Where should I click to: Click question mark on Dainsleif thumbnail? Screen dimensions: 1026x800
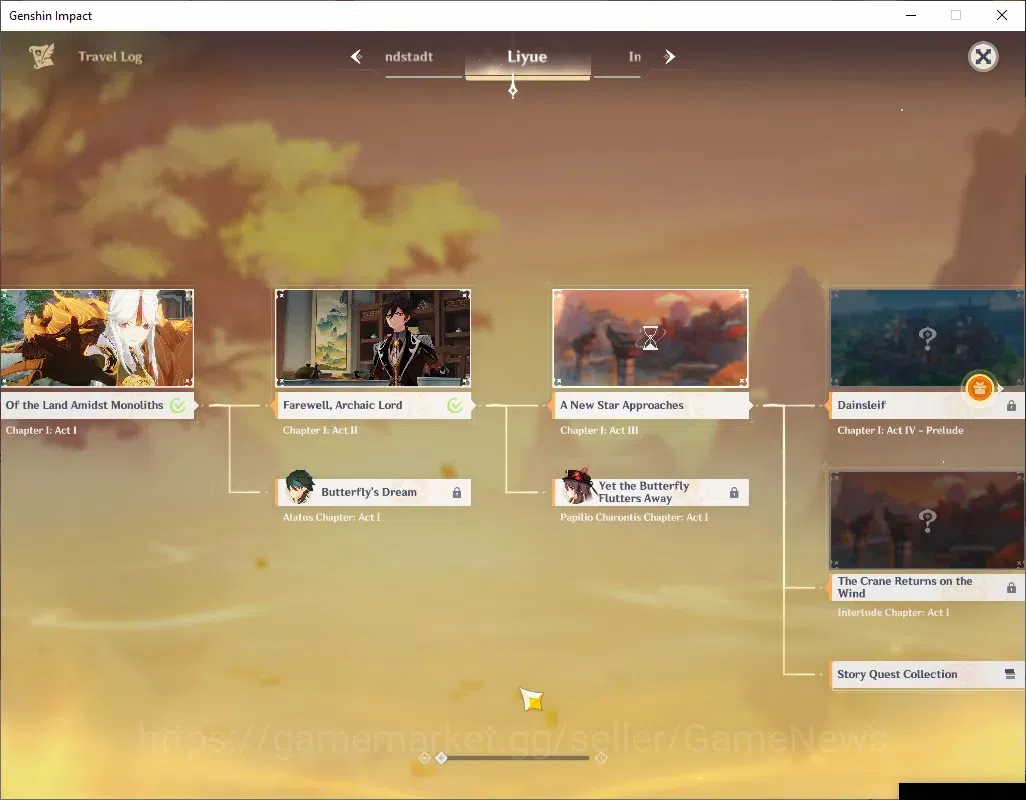pos(927,338)
